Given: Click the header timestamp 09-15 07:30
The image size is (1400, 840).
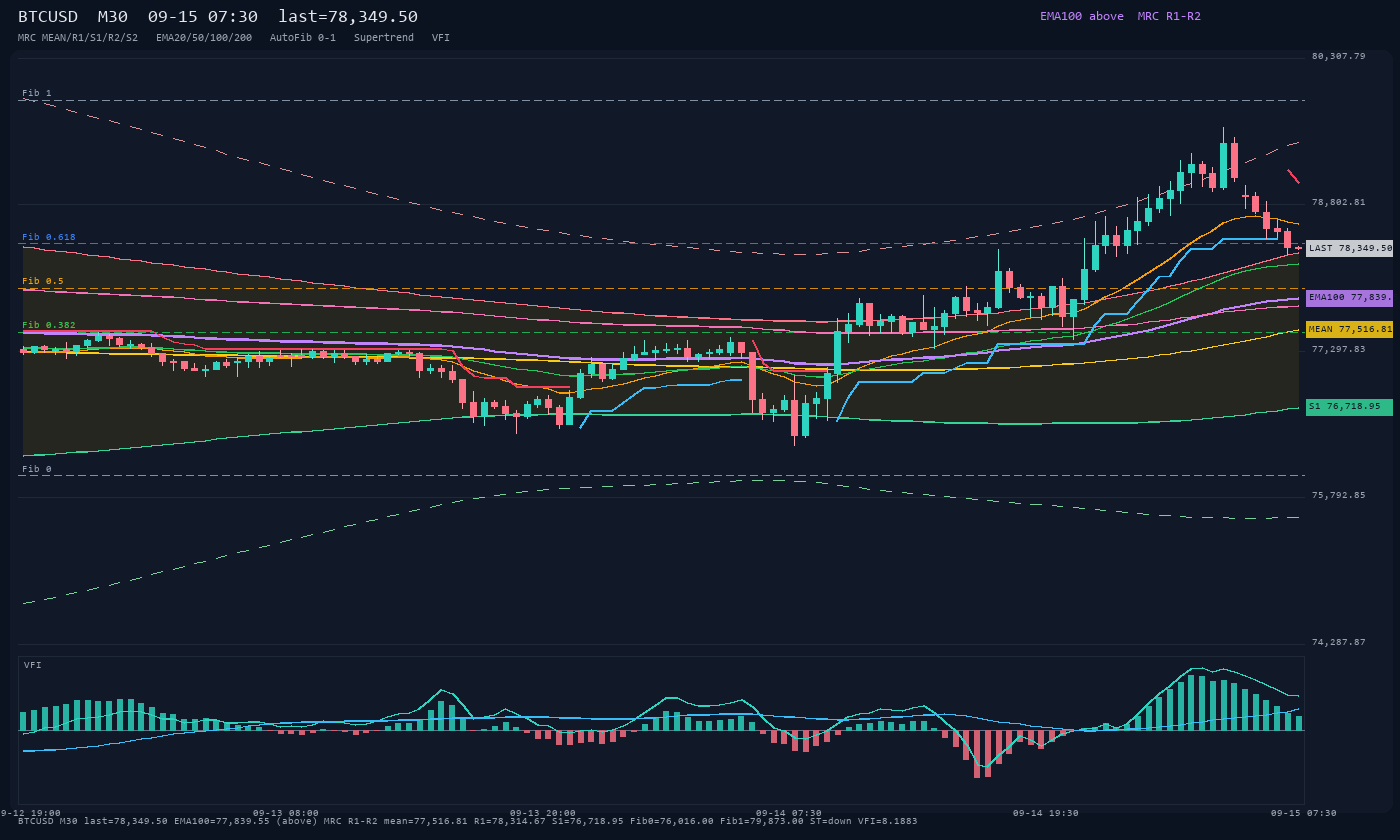Looking at the screenshot, I should (x=203, y=17).
